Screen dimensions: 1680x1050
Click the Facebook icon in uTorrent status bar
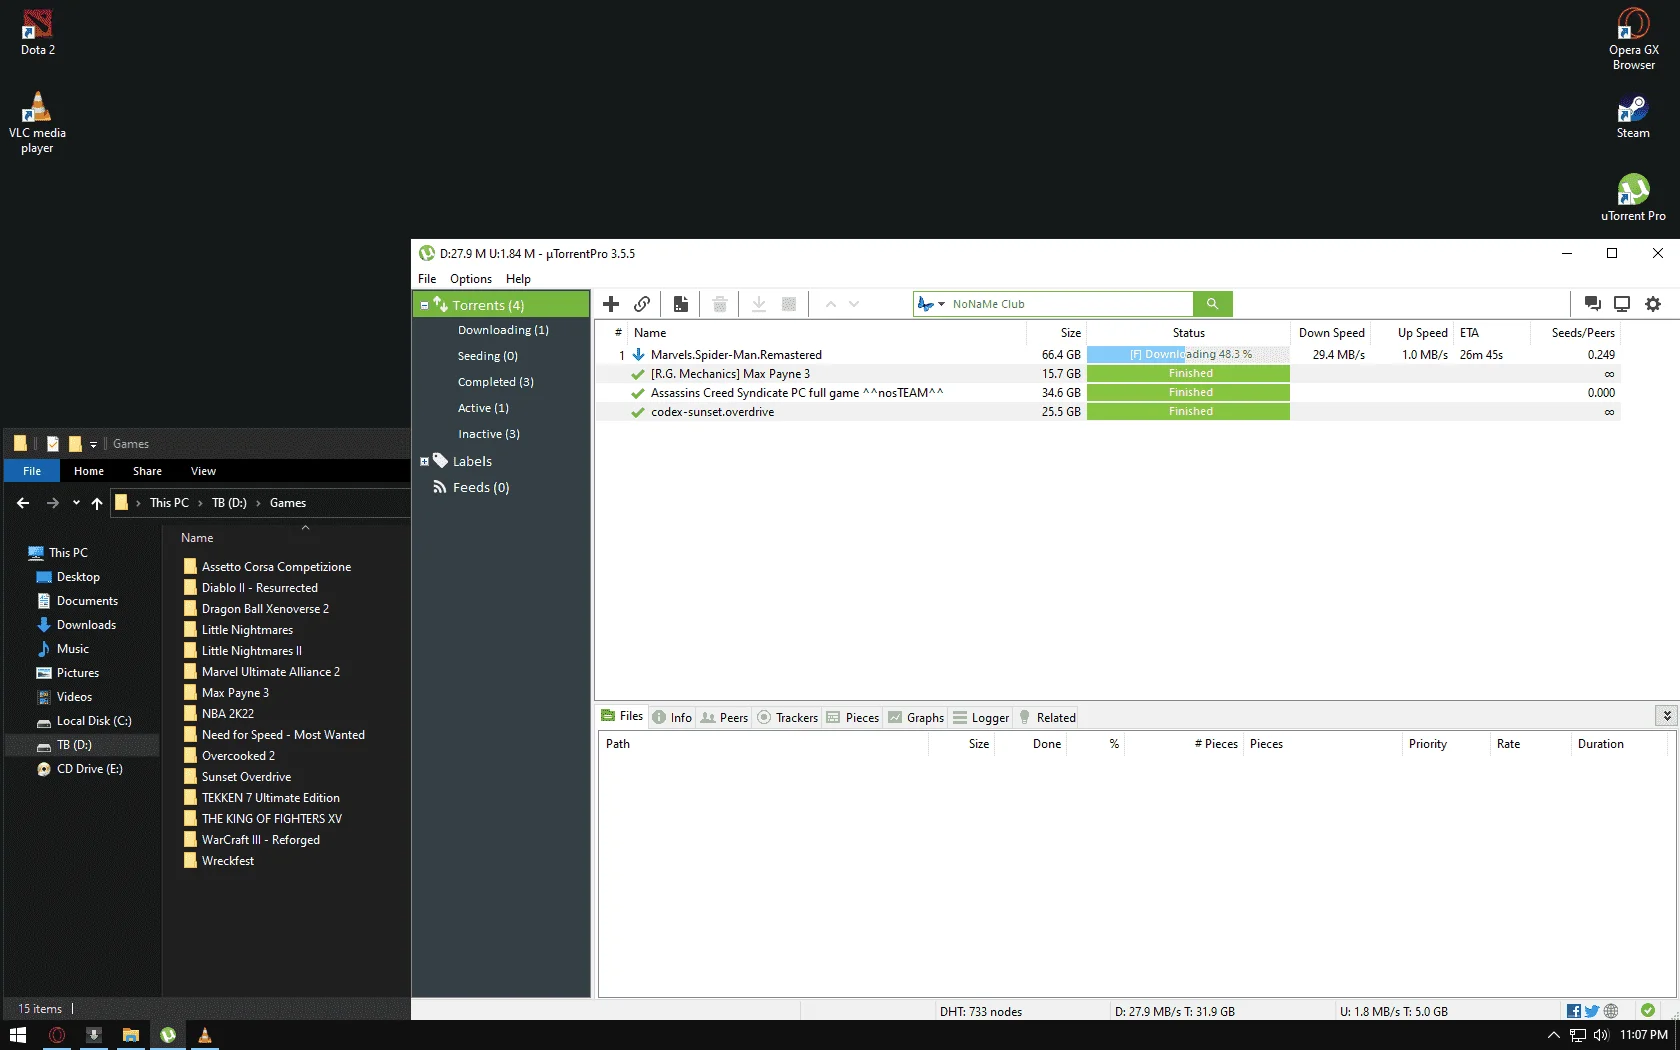pyautogui.click(x=1574, y=1011)
